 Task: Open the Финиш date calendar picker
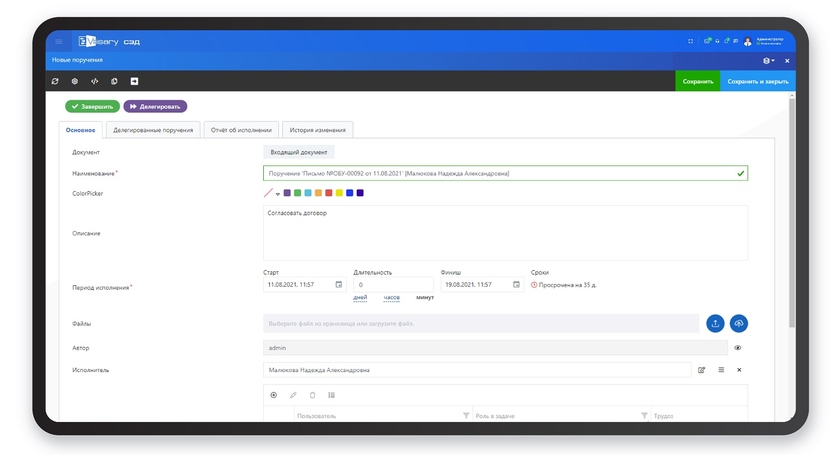click(x=516, y=285)
